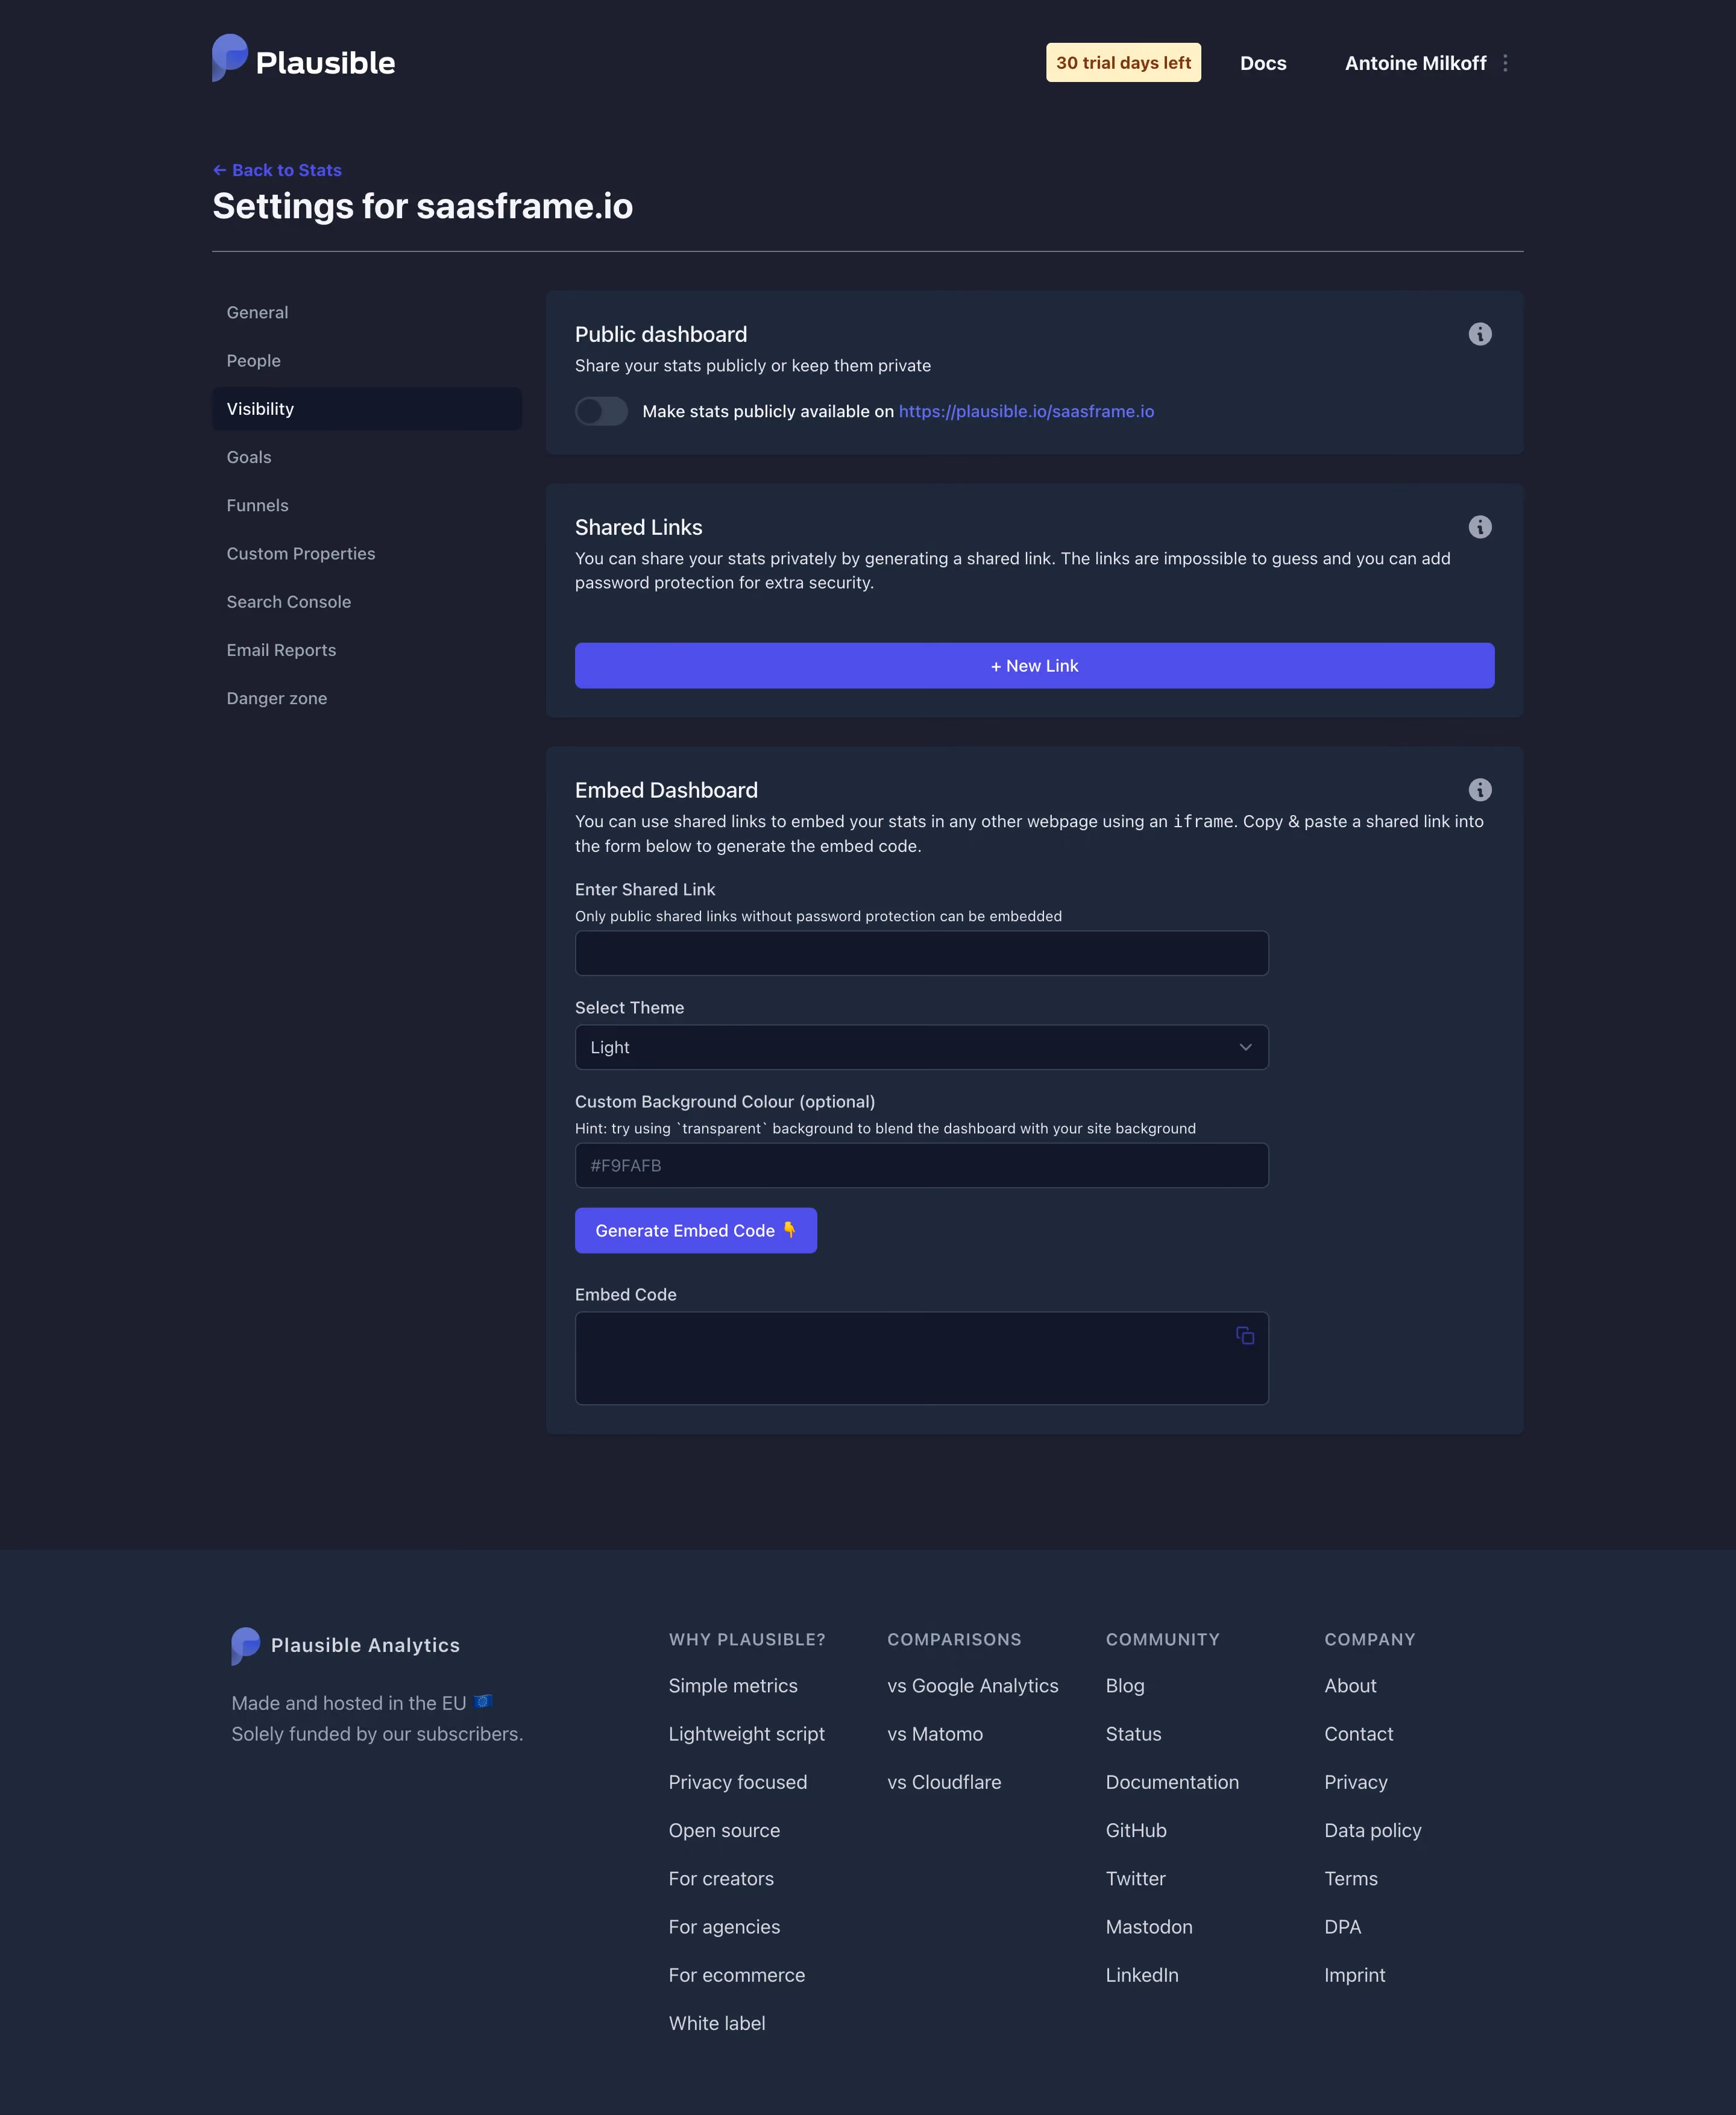Open the GitHub footer link
1736x2115 pixels.
coord(1136,1830)
